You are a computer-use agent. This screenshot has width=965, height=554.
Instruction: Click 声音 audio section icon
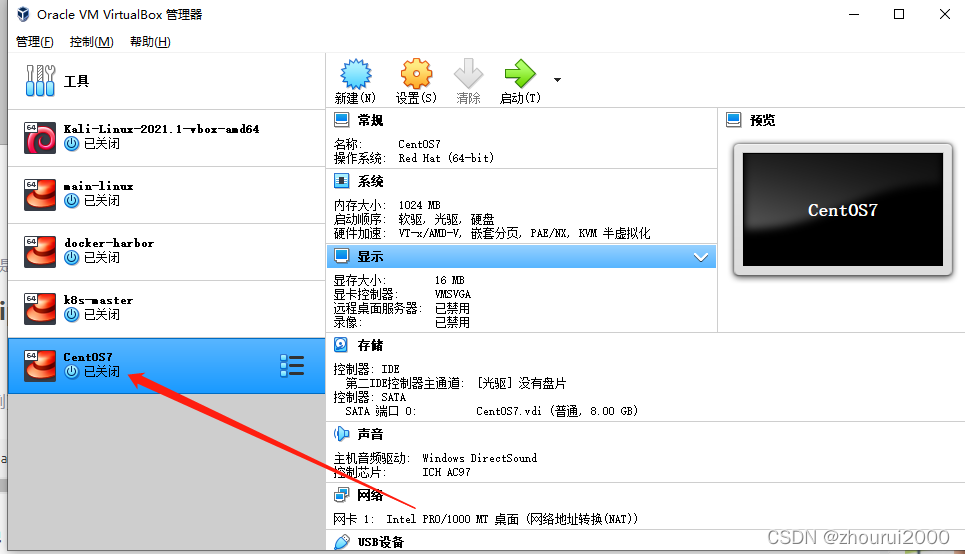pos(342,434)
